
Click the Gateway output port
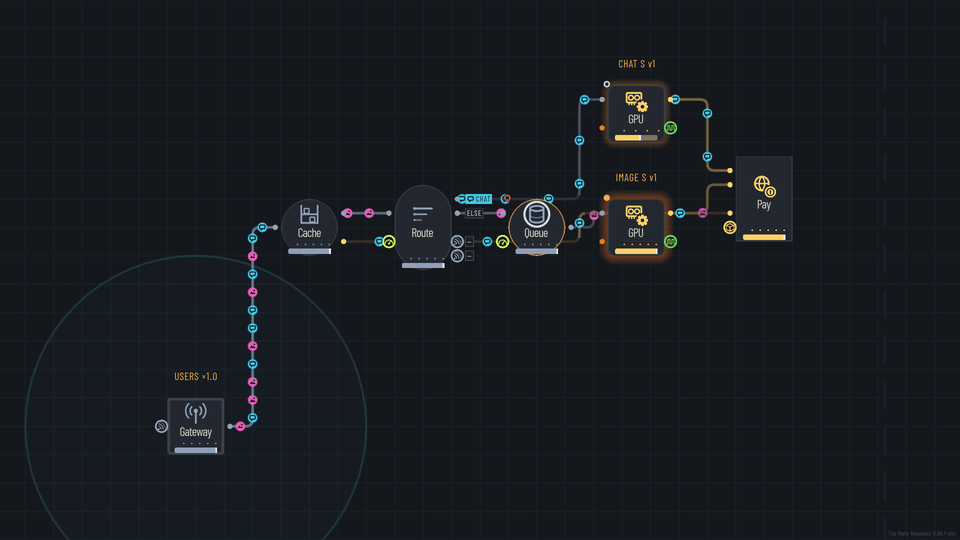tap(230, 426)
